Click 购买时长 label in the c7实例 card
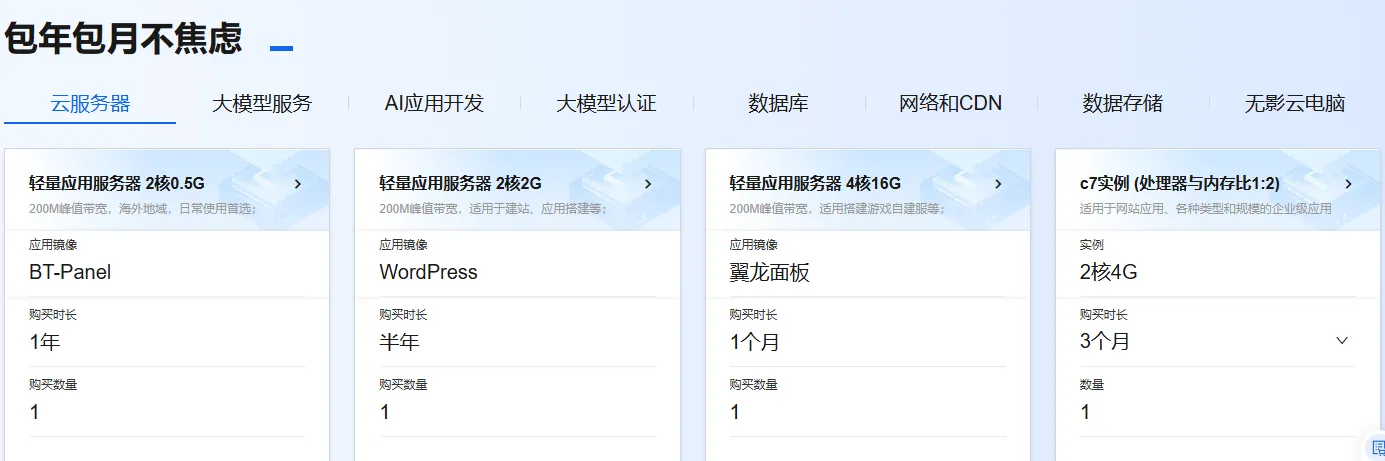Viewport: 1385px width, 461px height. [1103, 315]
